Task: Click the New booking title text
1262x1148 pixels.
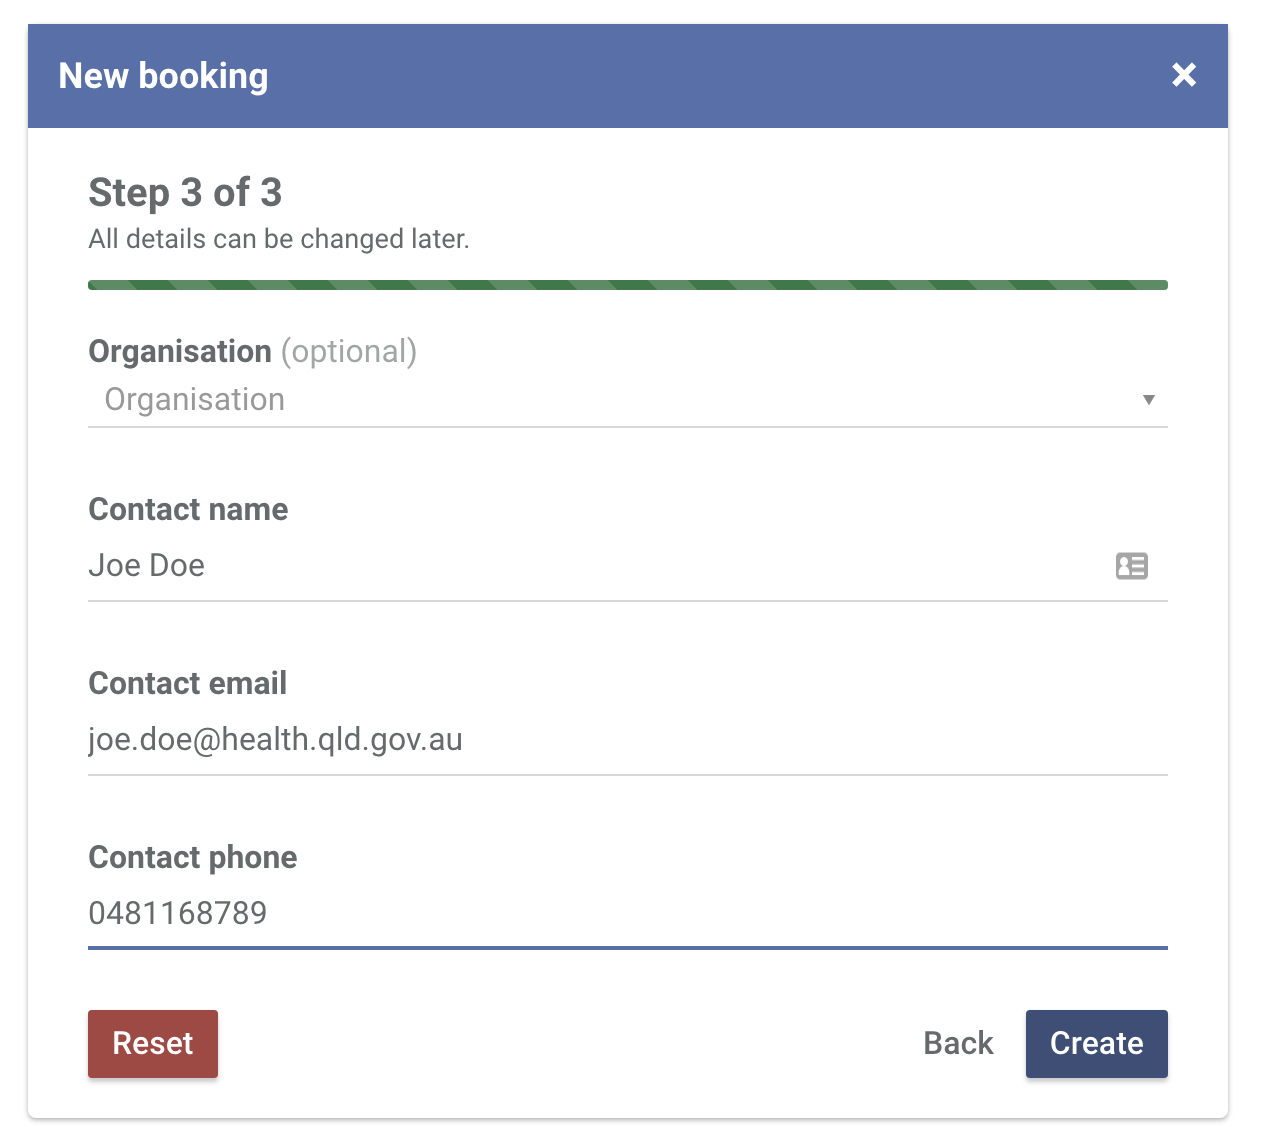Action: click(163, 76)
